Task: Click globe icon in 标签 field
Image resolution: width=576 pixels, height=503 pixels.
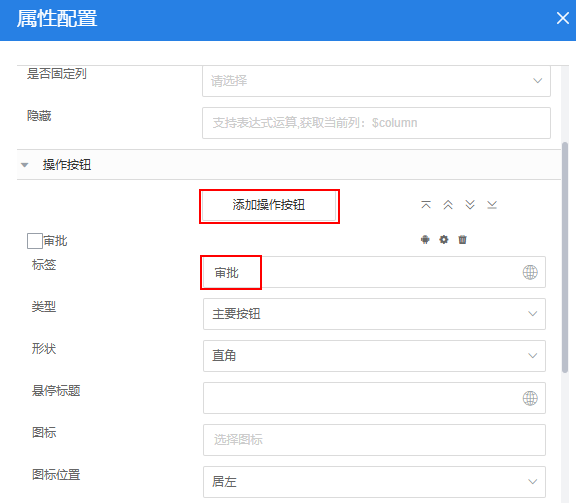Action: [530, 272]
